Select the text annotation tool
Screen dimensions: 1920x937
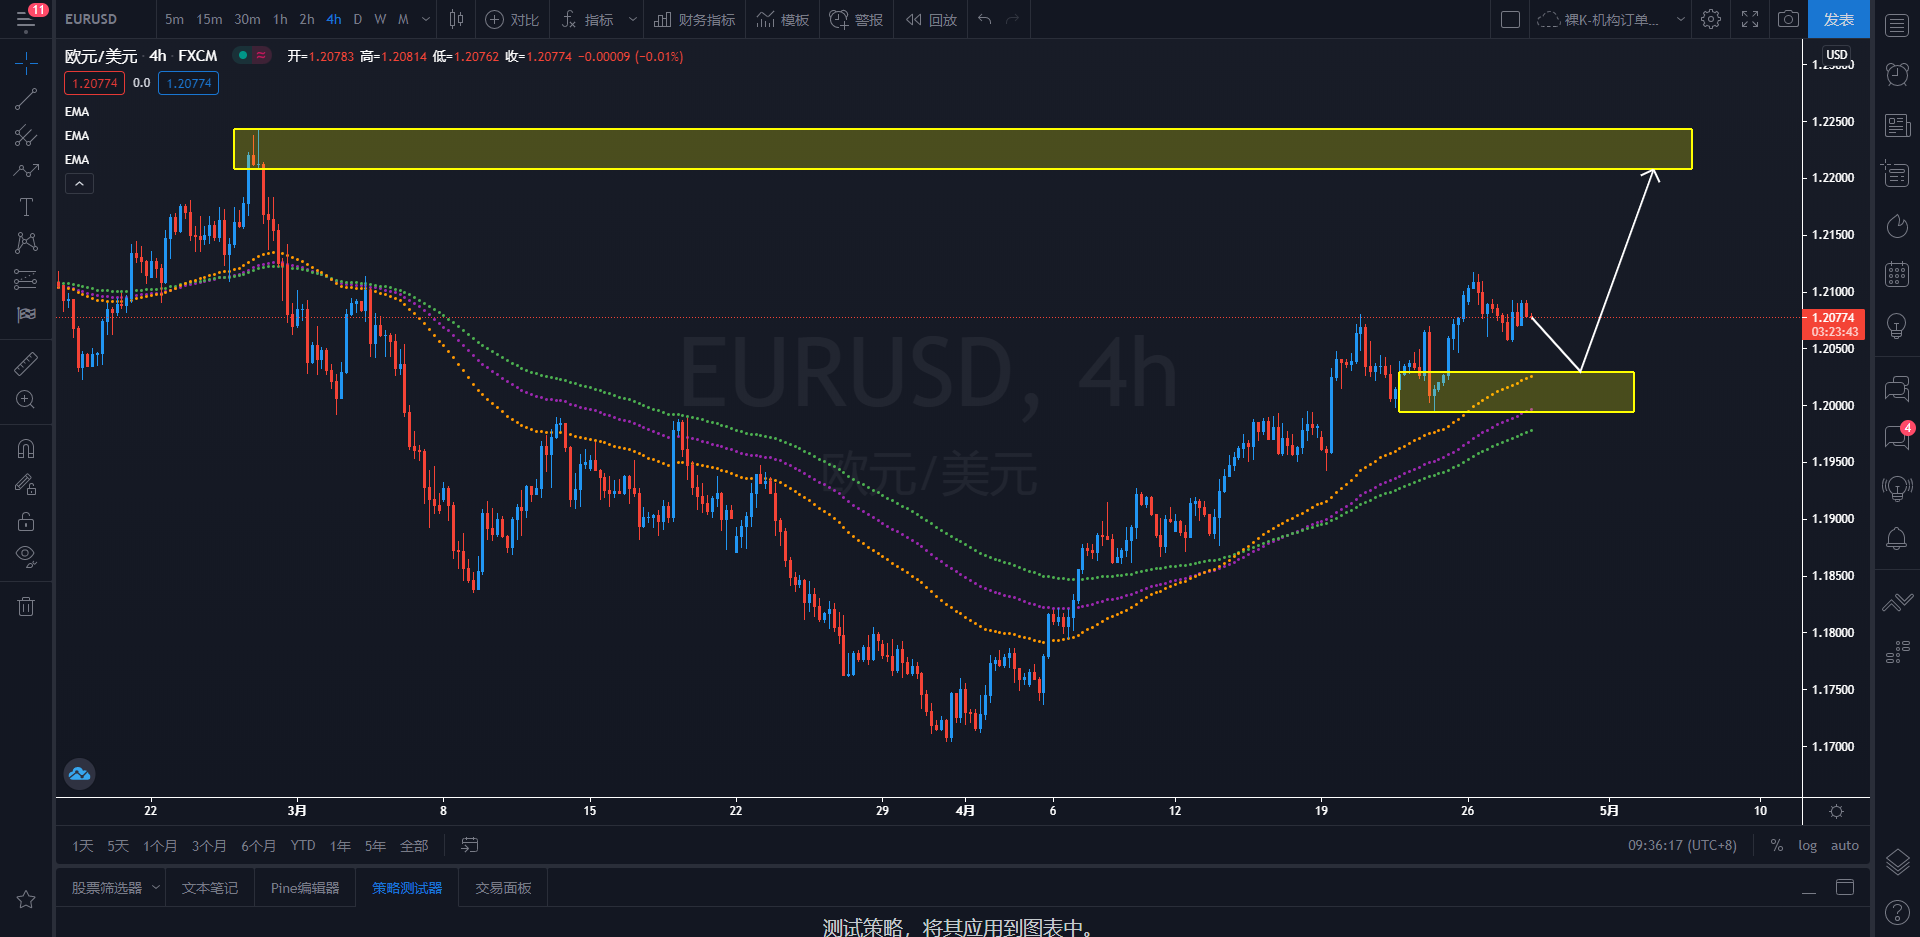26,207
